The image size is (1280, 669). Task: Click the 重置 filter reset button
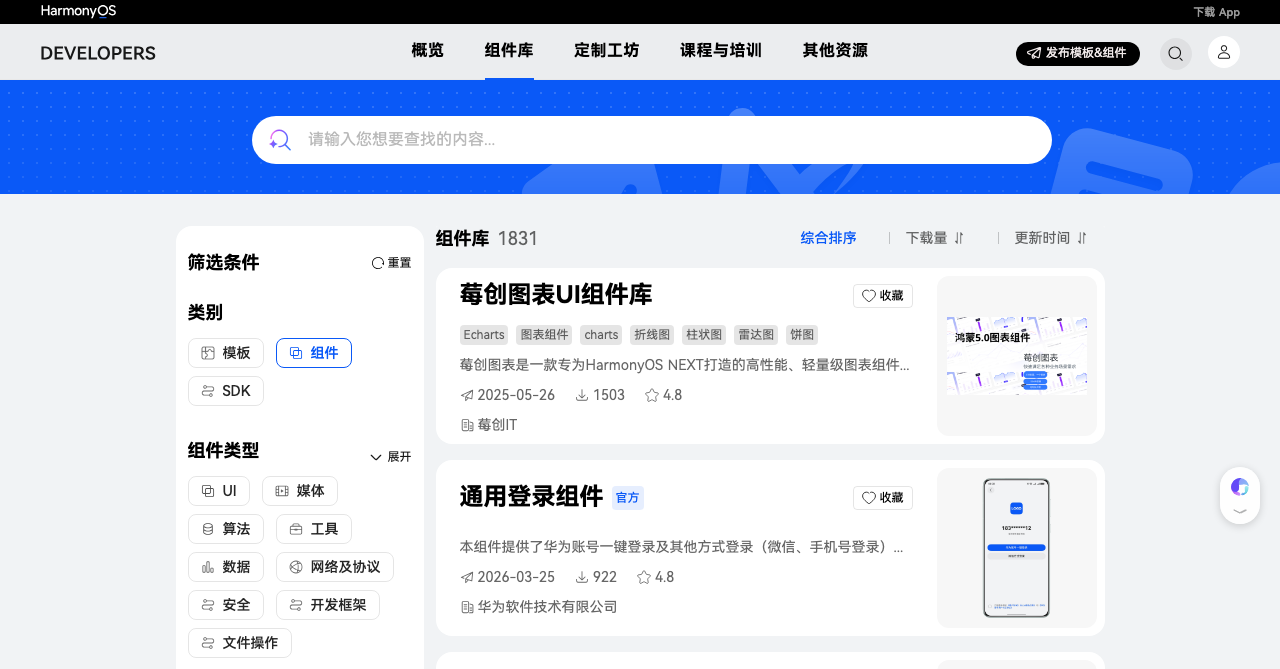[391, 263]
